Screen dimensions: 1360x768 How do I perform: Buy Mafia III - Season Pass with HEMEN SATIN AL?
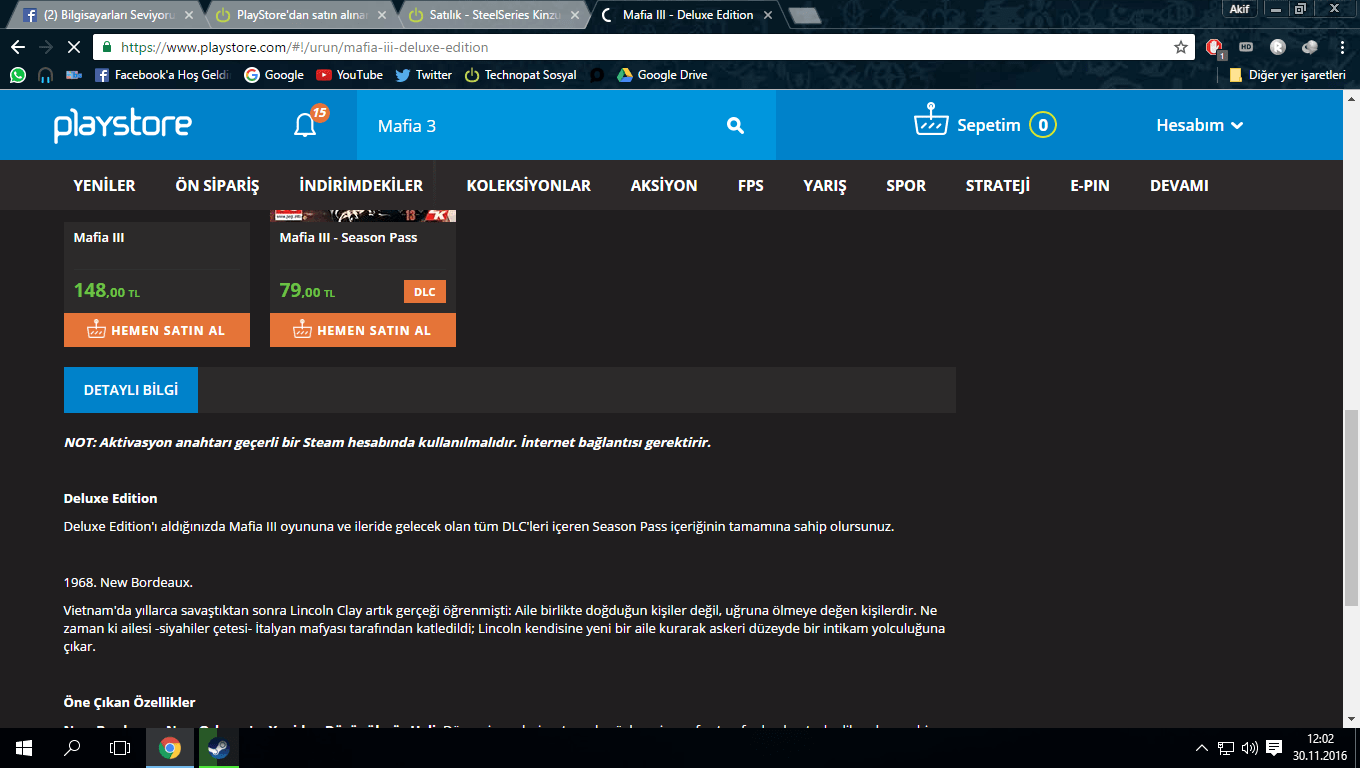[363, 330]
